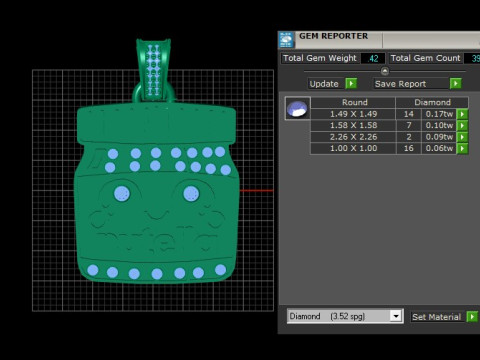
Task: Click green arrow beside Save Report
Action: (x=456, y=83)
